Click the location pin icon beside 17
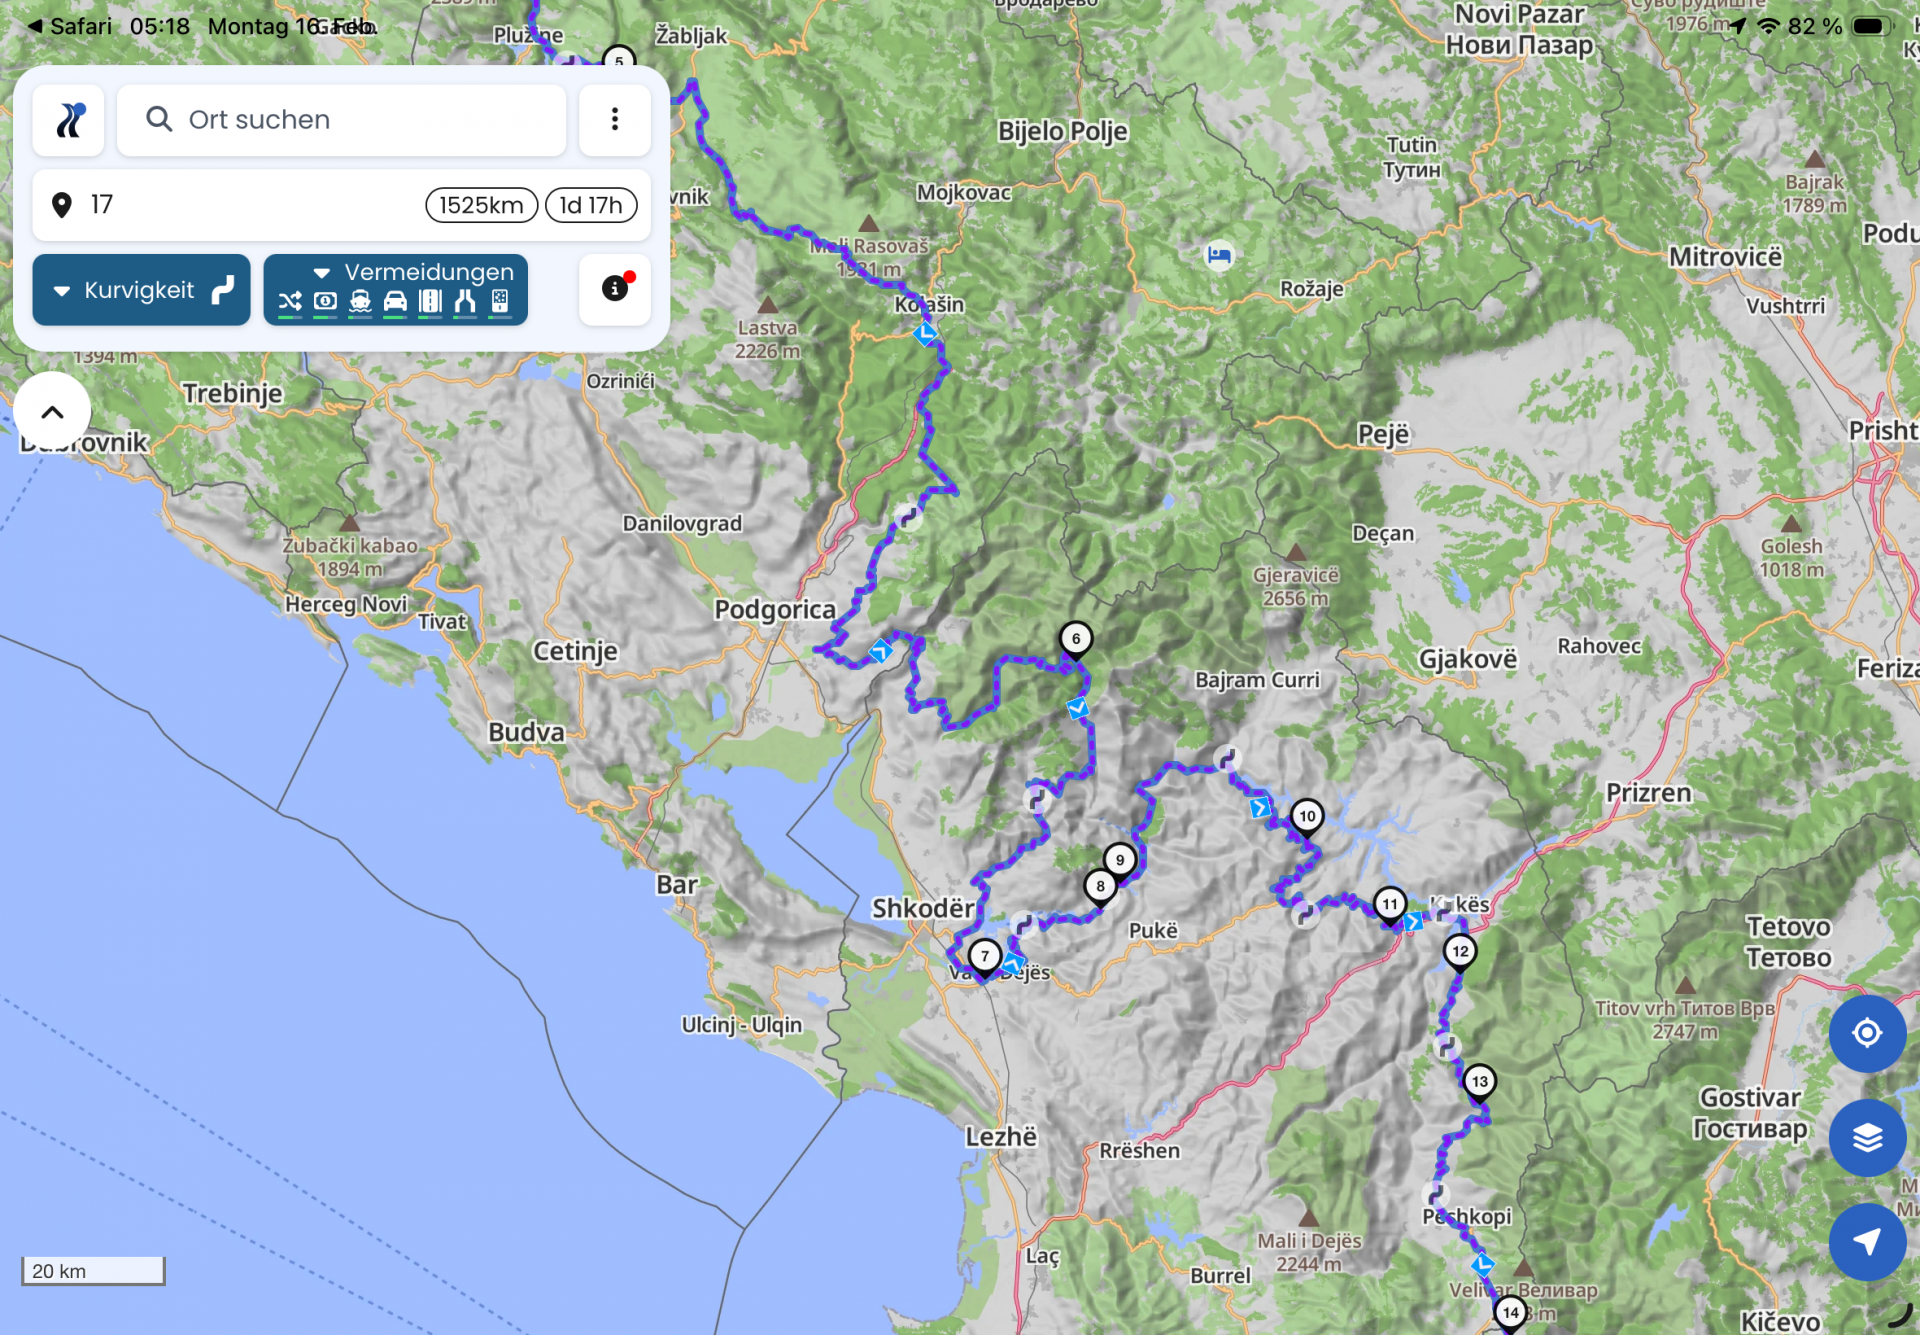This screenshot has height=1335, width=1920. pyautogui.click(x=62, y=205)
